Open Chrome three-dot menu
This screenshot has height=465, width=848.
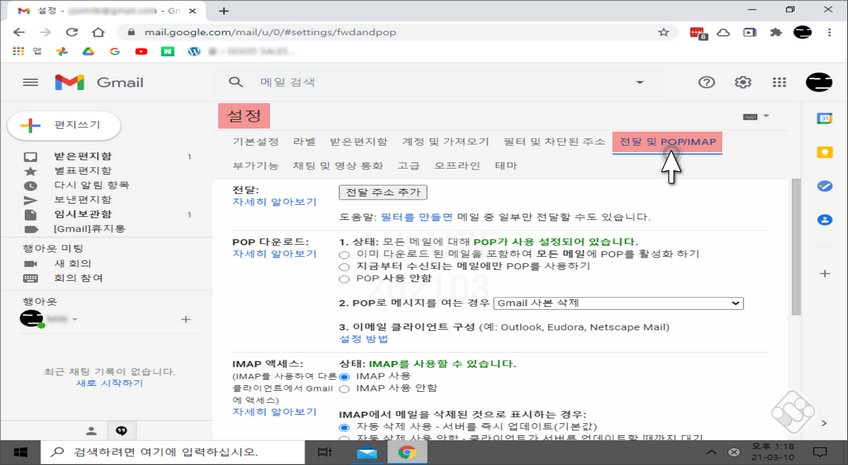point(829,32)
